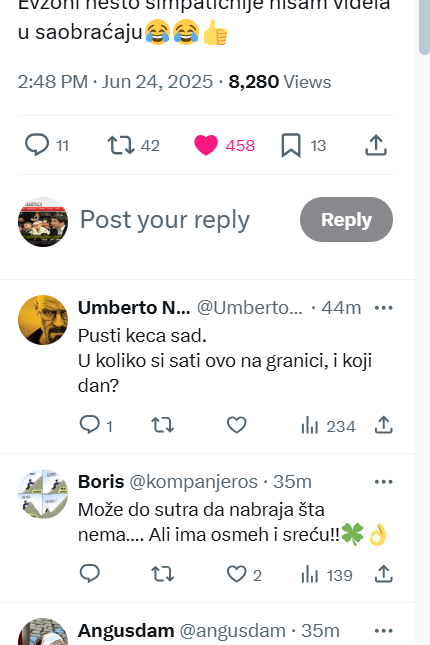Open Umberto's profile avatar
The image size is (430, 645).
pyautogui.click(x=43, y=320)
